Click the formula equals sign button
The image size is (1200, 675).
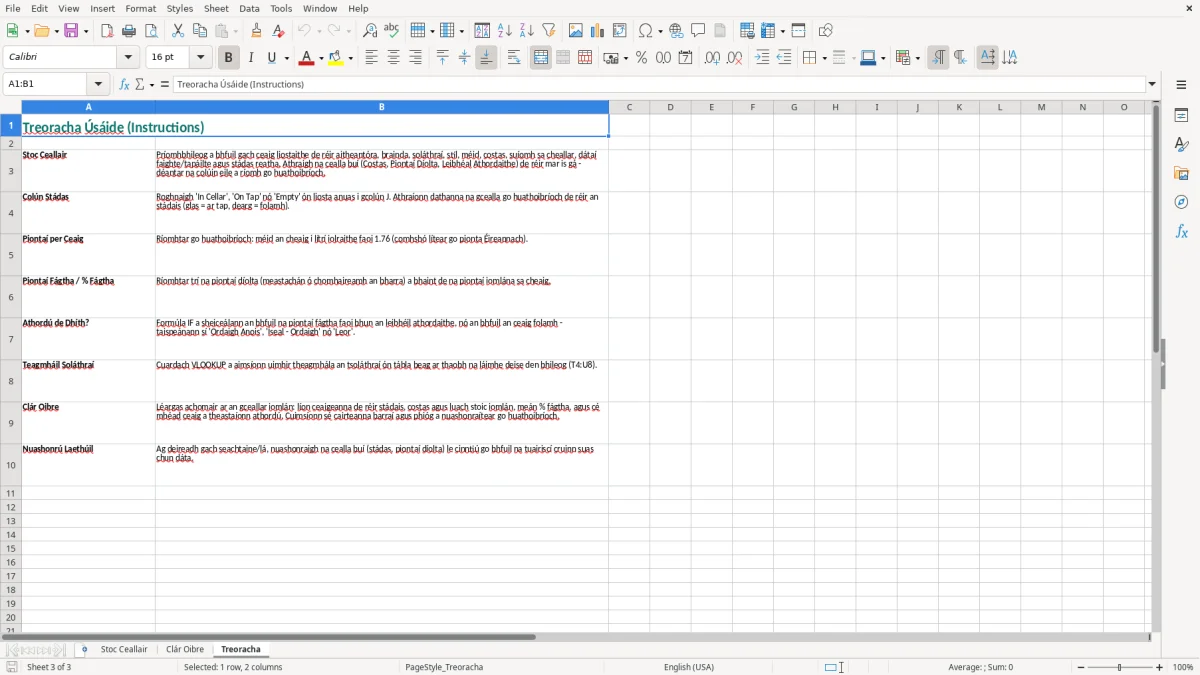165,84
